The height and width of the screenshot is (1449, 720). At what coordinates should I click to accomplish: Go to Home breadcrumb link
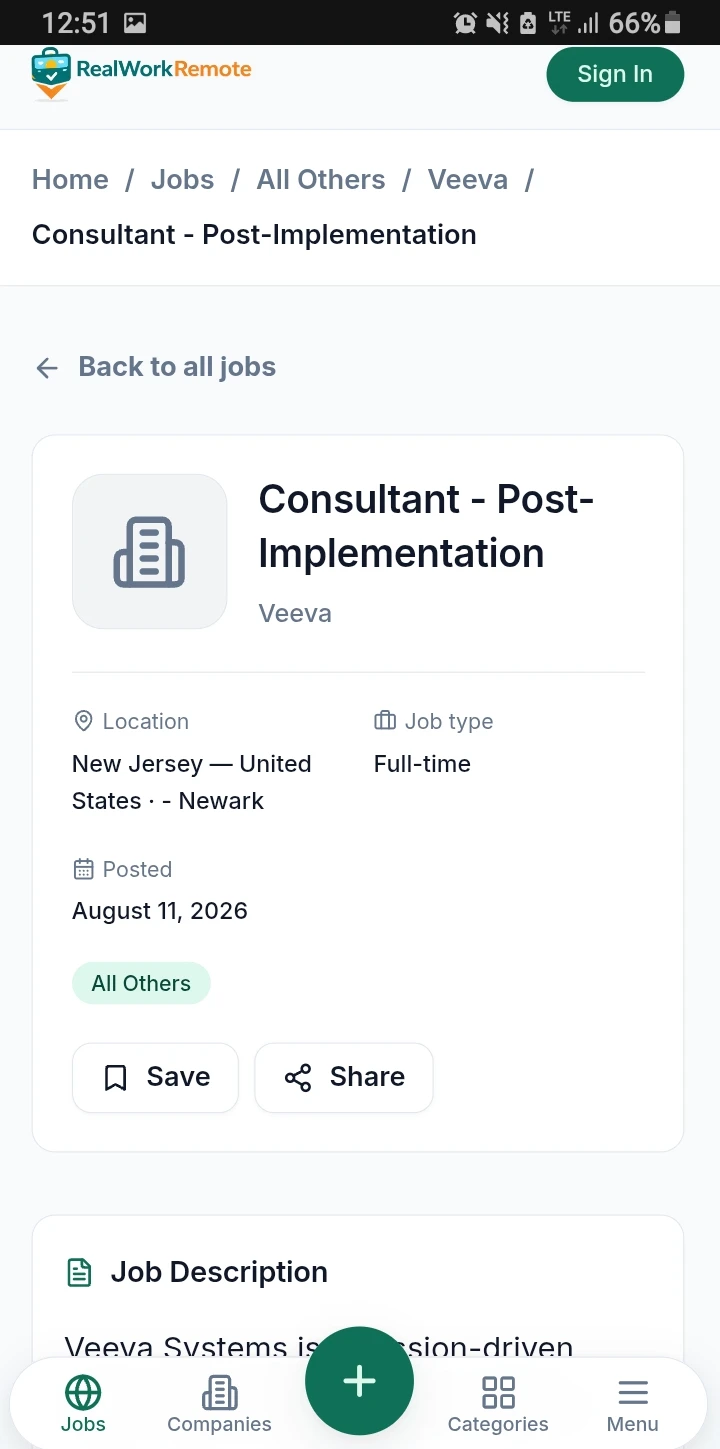point(70,180)
